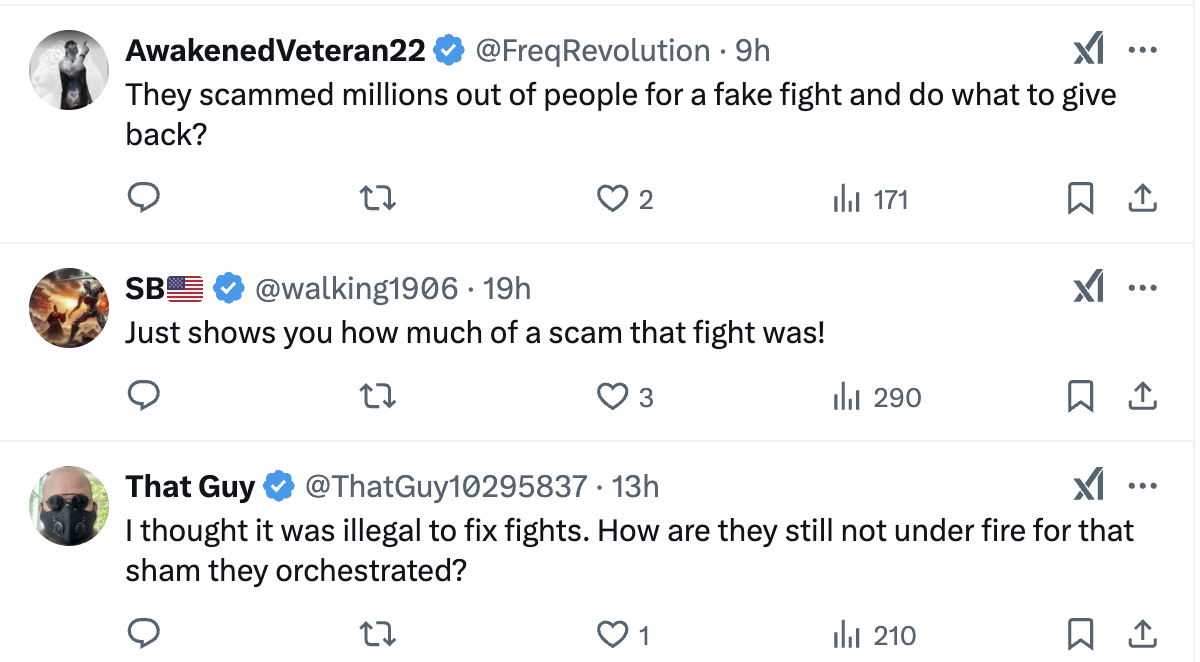Repost the walking1906 tweet
The height and width of the screenshot is (662, 1200).
[379, 397]
